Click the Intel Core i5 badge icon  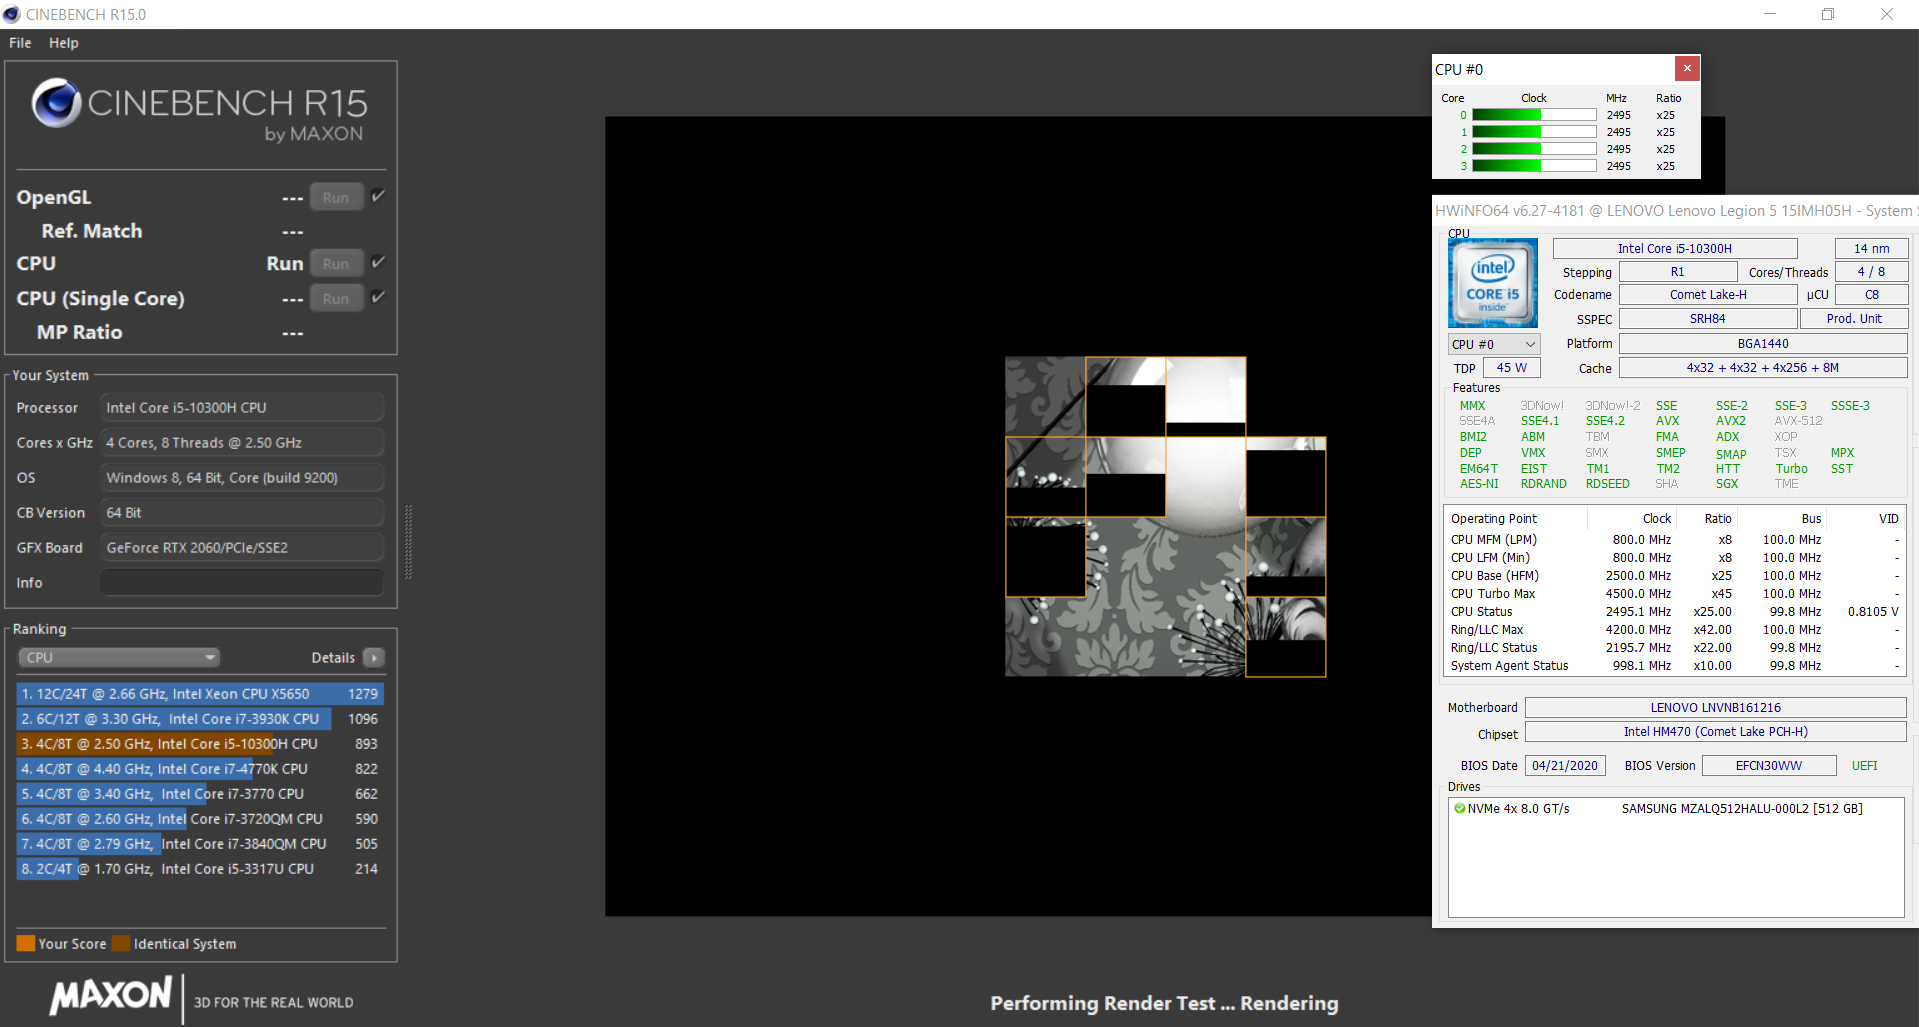point(1492,283)
